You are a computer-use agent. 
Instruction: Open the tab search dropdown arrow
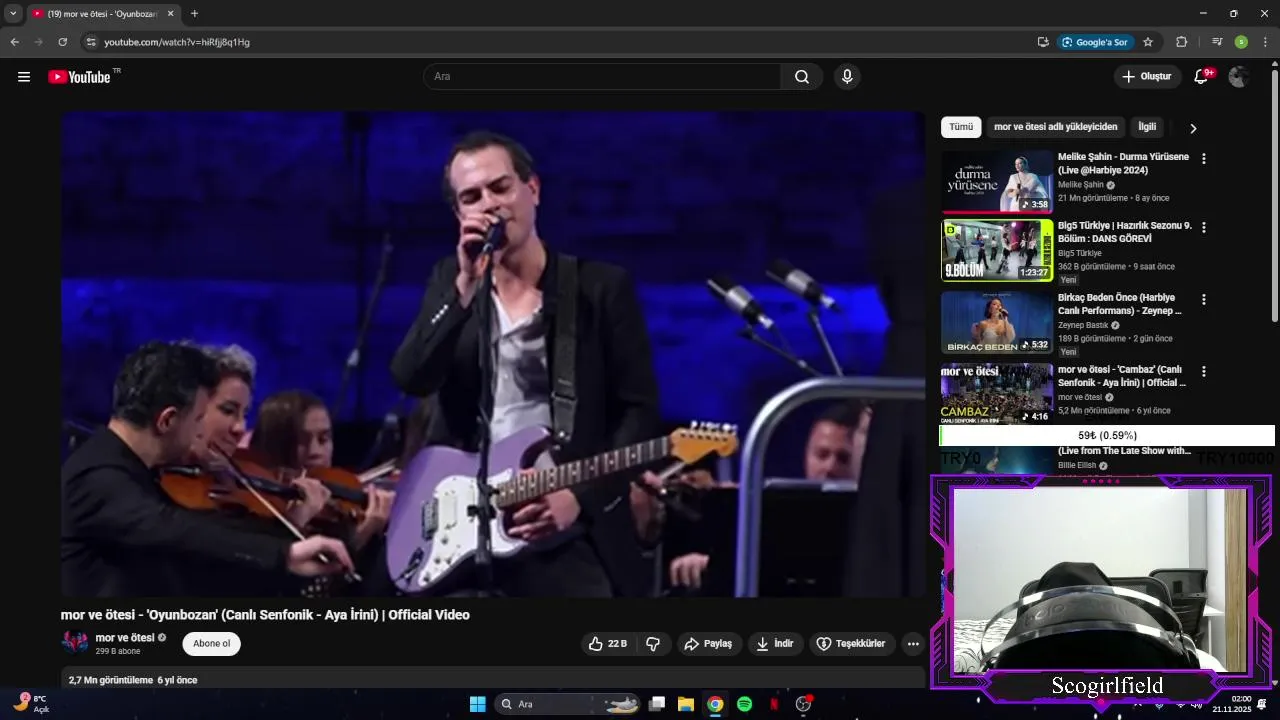coord(13,14)
